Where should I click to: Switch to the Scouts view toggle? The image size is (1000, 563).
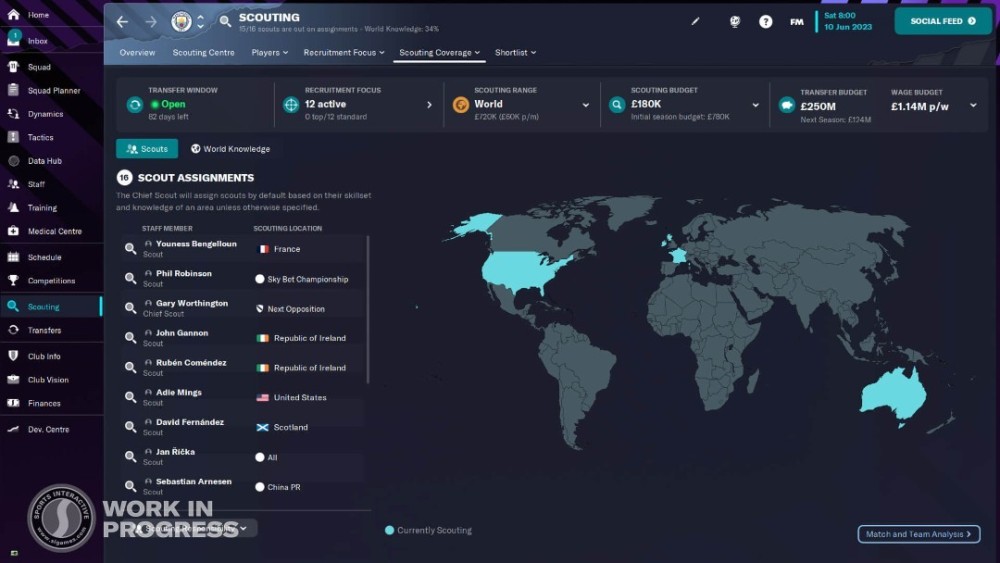(147, 149)
